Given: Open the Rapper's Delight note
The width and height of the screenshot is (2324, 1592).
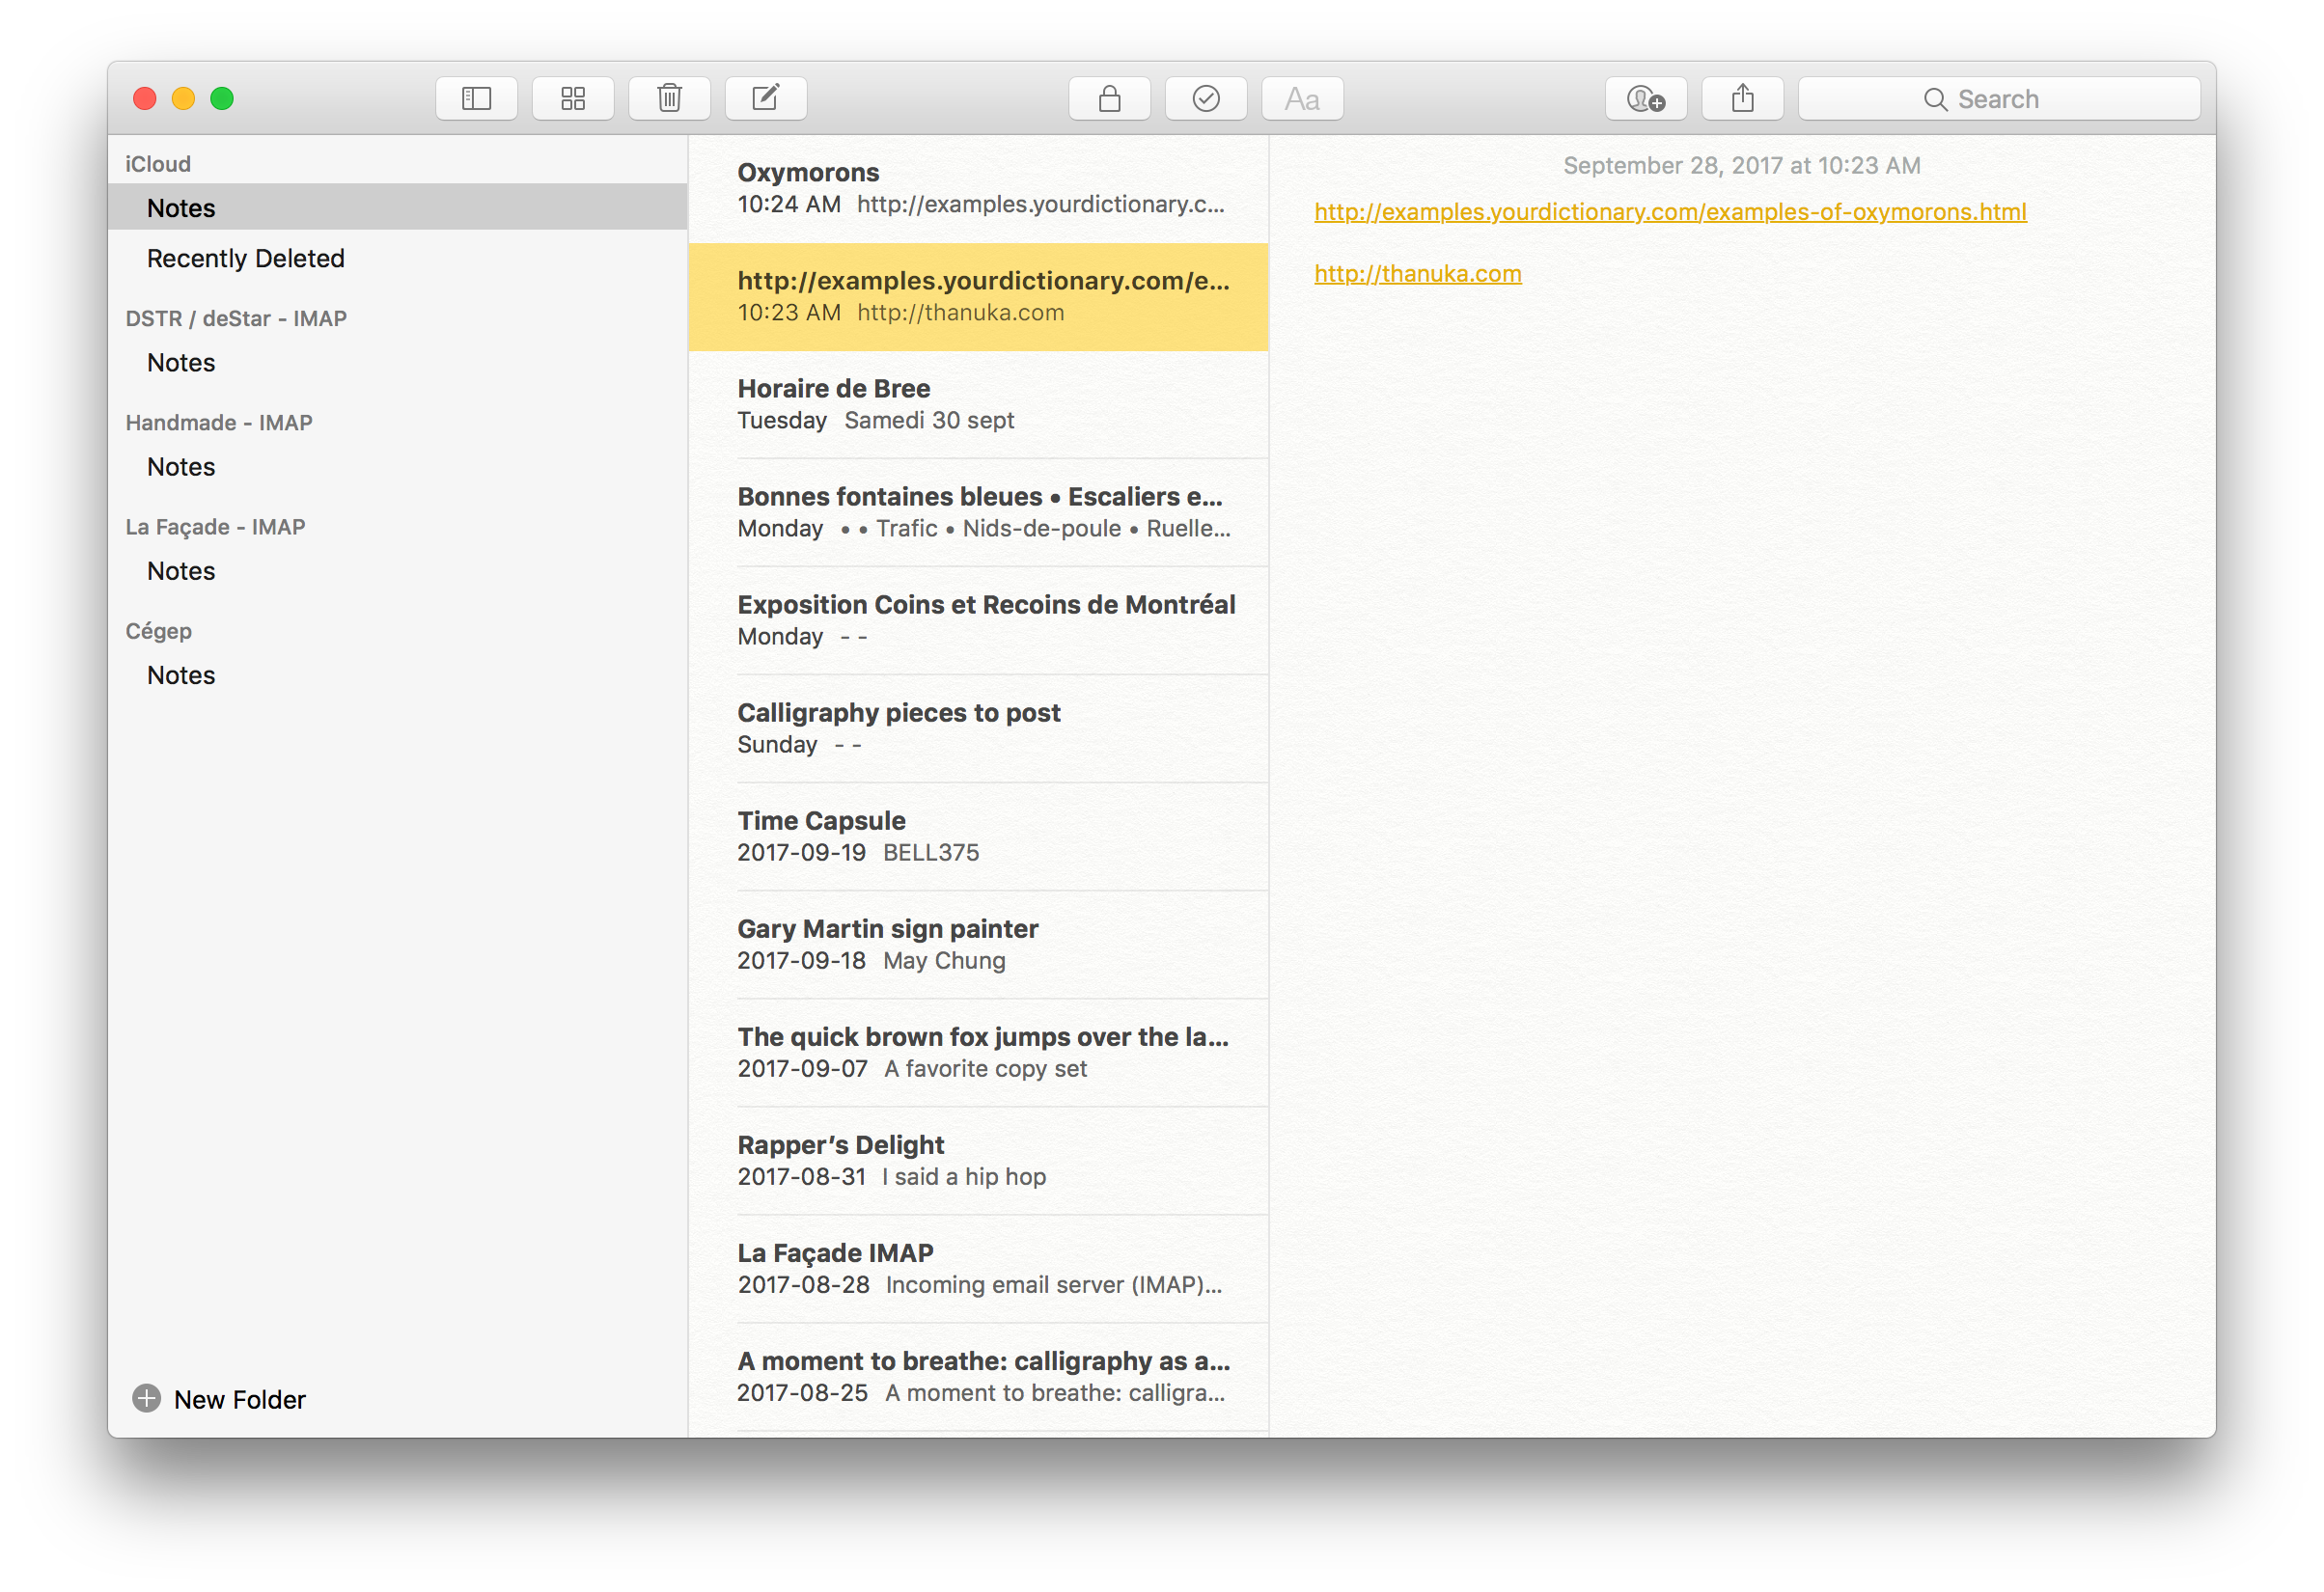Looking at the screenshot, I should click(x=978, y=1160).
